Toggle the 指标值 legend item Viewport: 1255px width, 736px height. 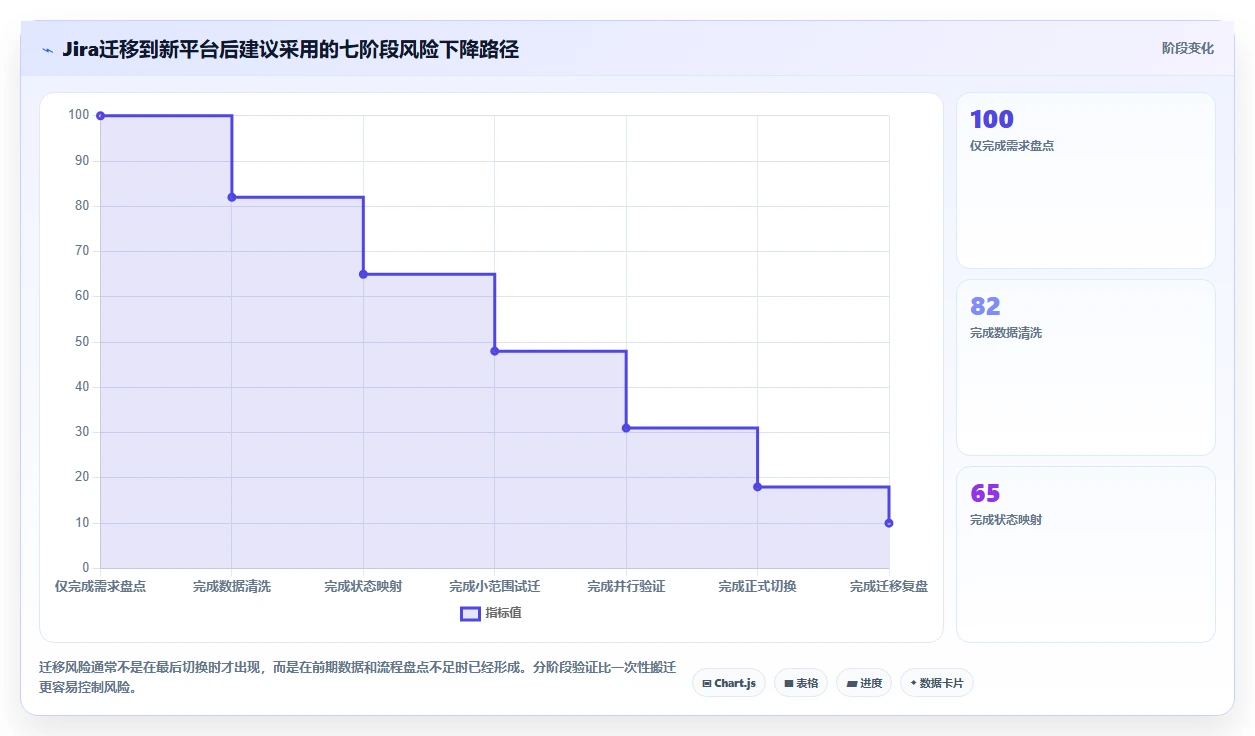click(491, 613)
